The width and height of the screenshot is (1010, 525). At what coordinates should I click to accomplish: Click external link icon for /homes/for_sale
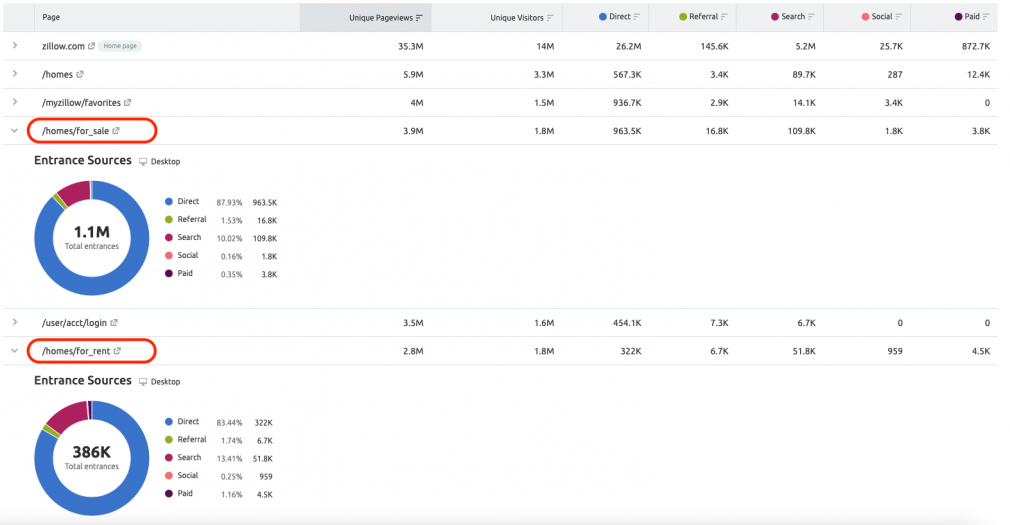click(116, 131)
